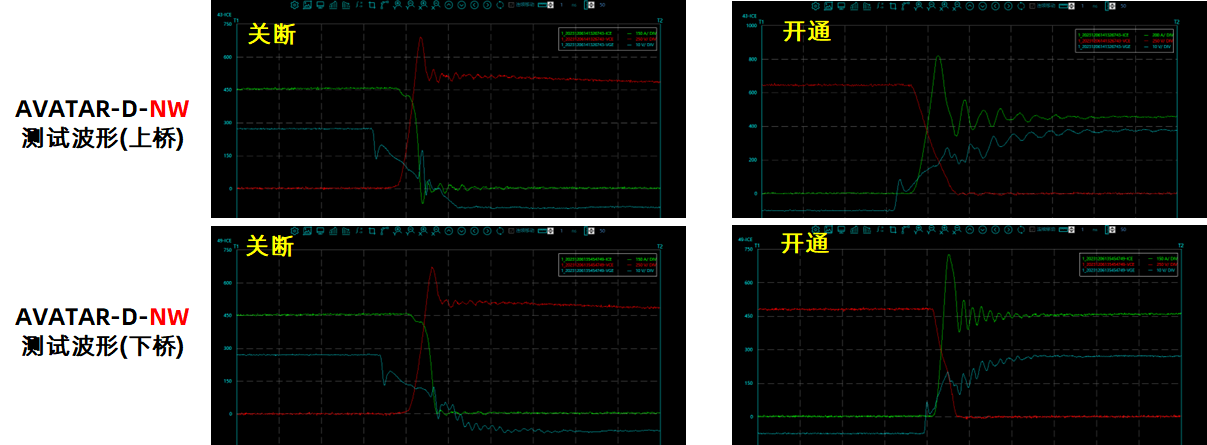Open settings gear in lower-bridge turn-on panel
The width and height of the screenshot is (1207, 445).
tap(816, 229)
